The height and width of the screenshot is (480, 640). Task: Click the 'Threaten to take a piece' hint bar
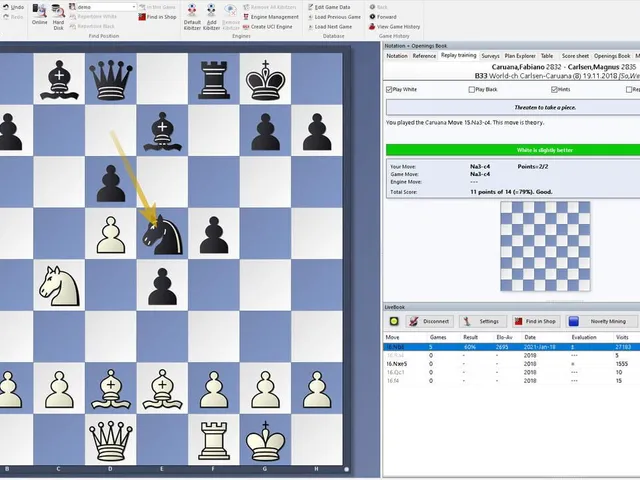click(x=513, y=107)
